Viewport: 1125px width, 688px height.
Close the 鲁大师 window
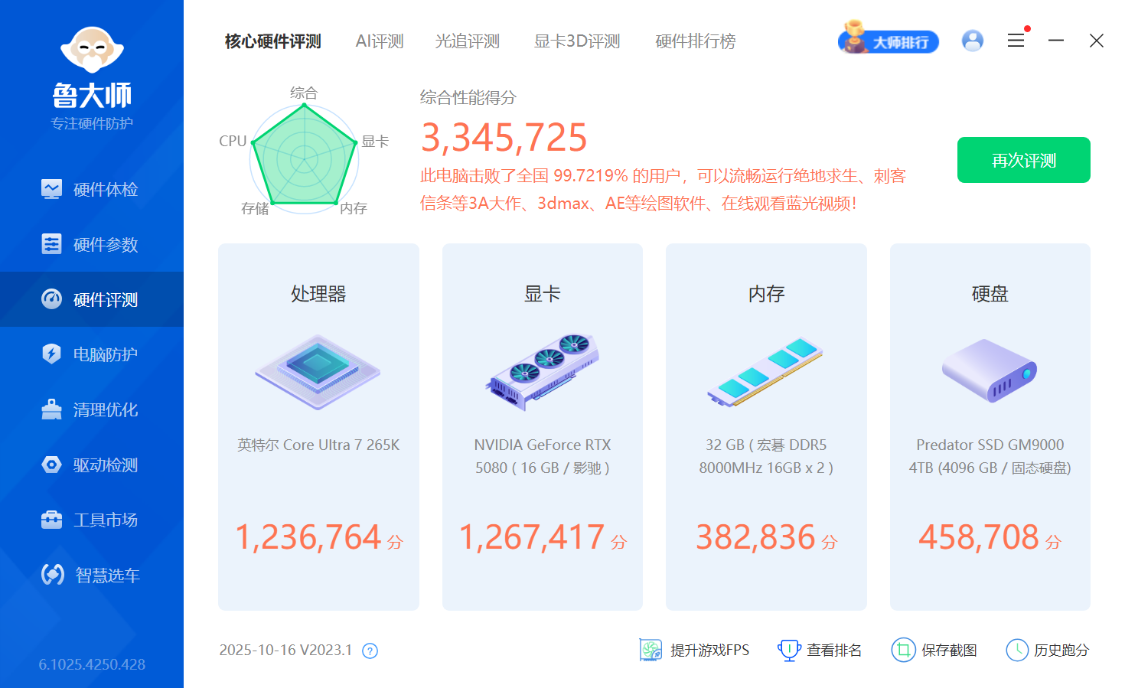(1096, 41)
